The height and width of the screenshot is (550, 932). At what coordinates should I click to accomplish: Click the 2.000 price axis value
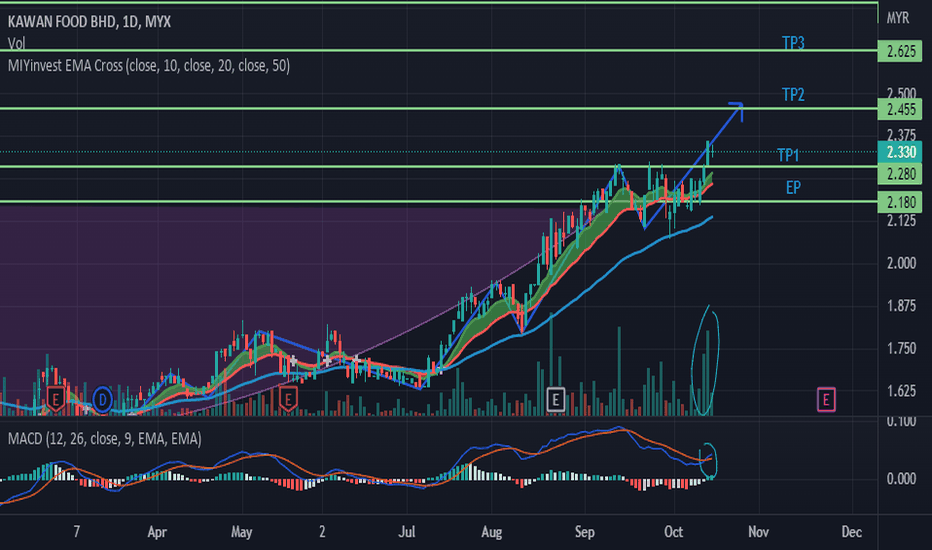[x=901, y=263]
